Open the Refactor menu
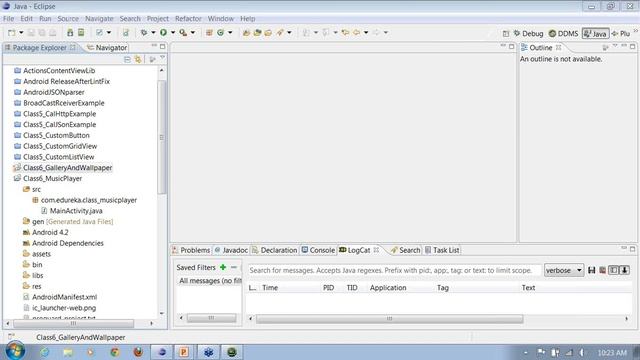The height and width of the screenshot is (360, 640). pyautogui.click(x=188, y=19)
